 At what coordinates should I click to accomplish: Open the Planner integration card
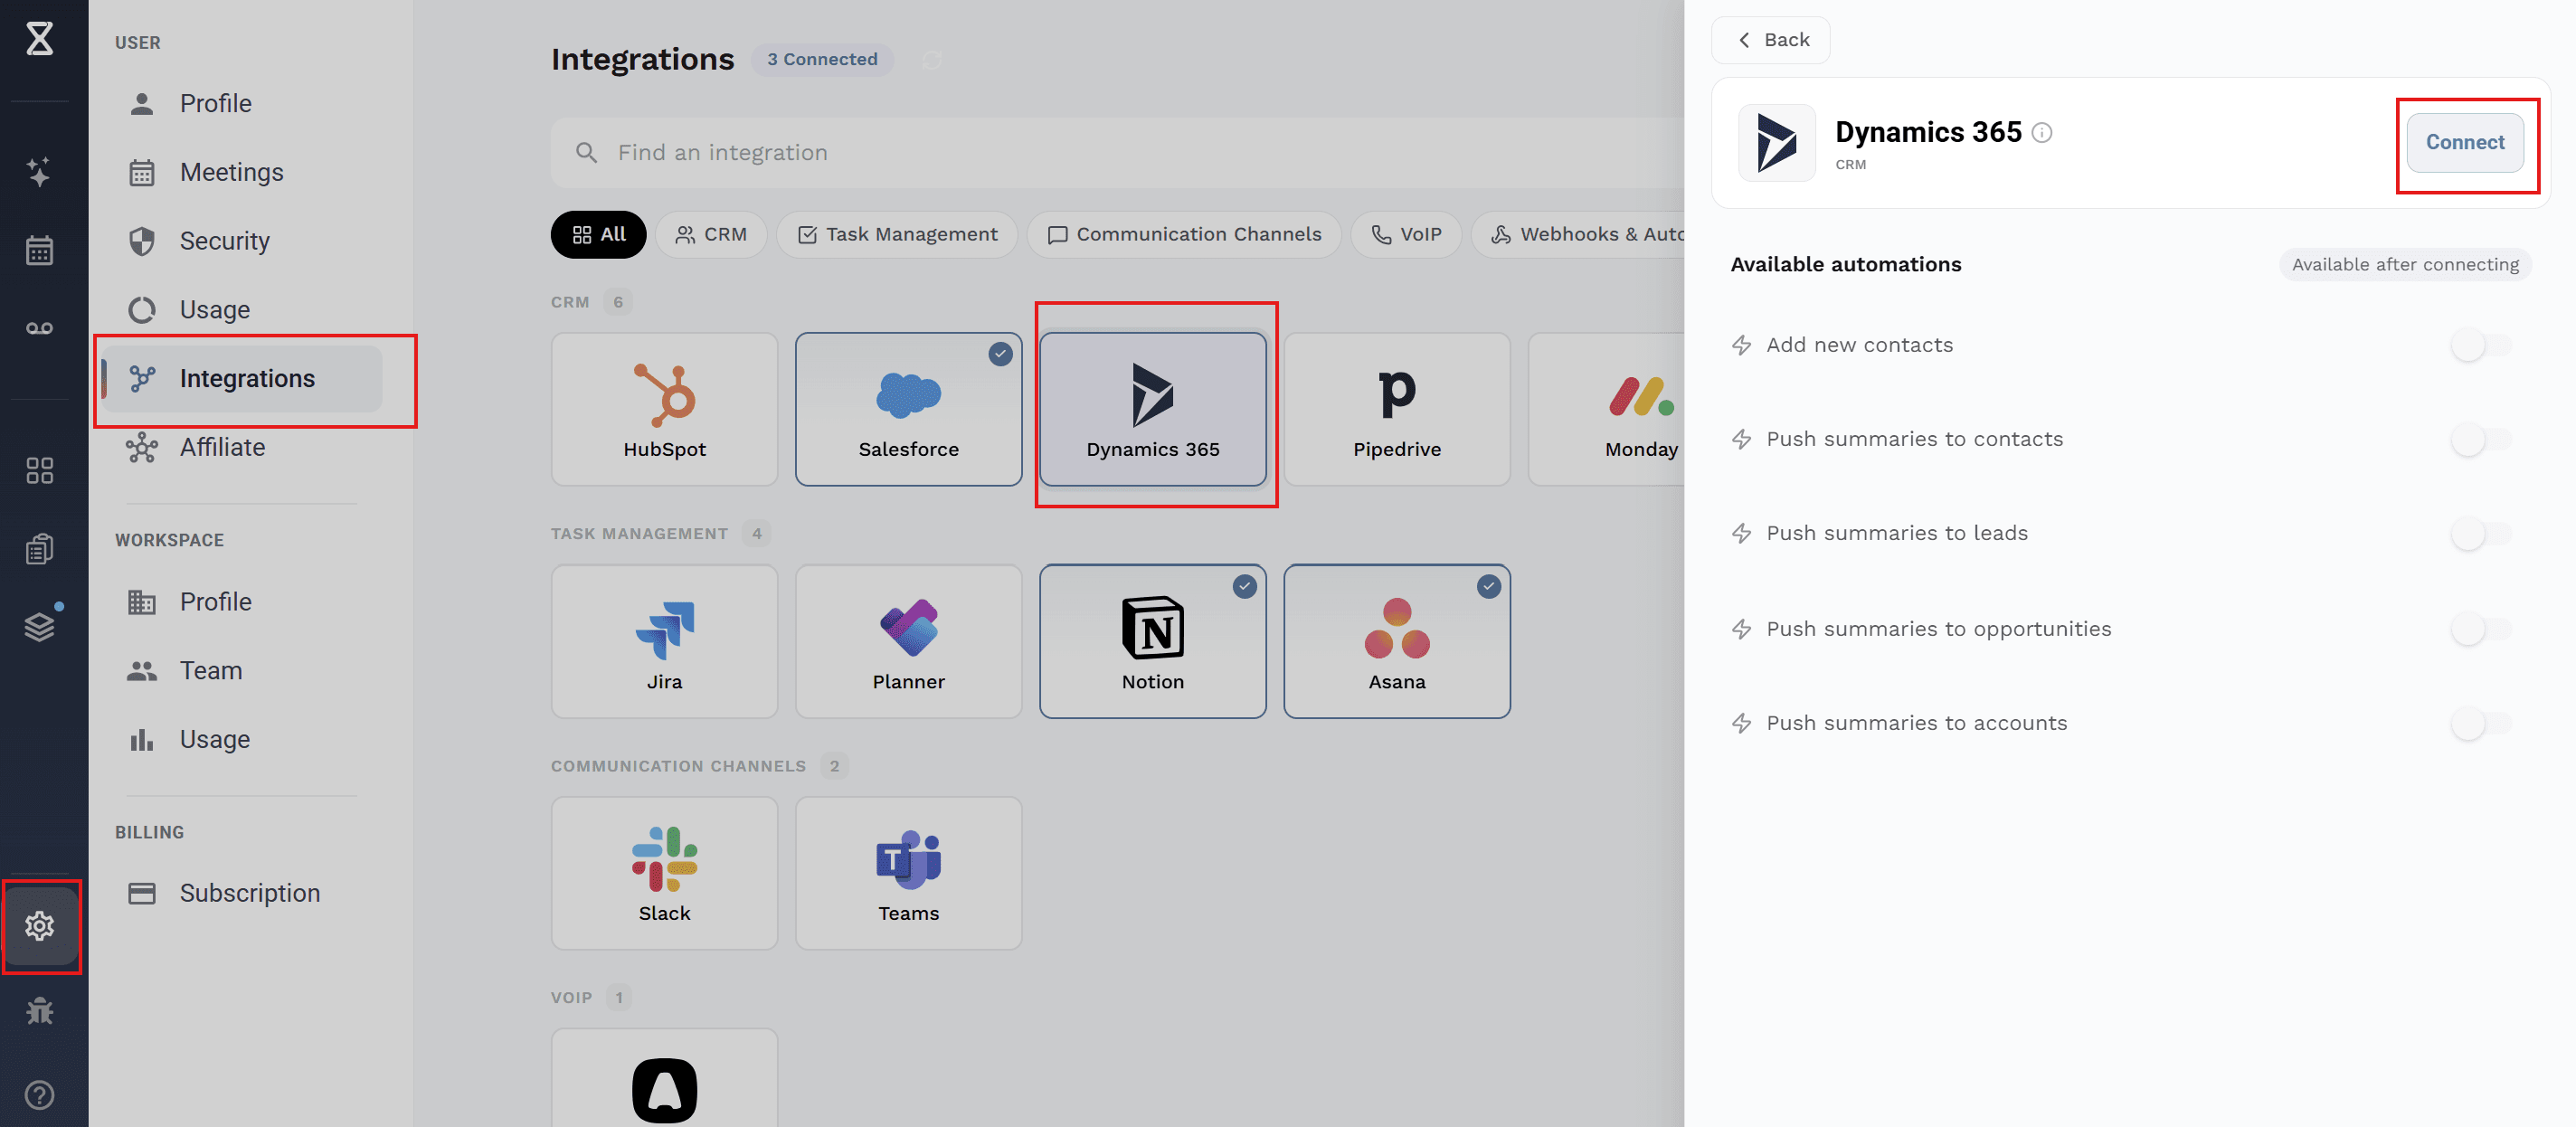(908, 642)
